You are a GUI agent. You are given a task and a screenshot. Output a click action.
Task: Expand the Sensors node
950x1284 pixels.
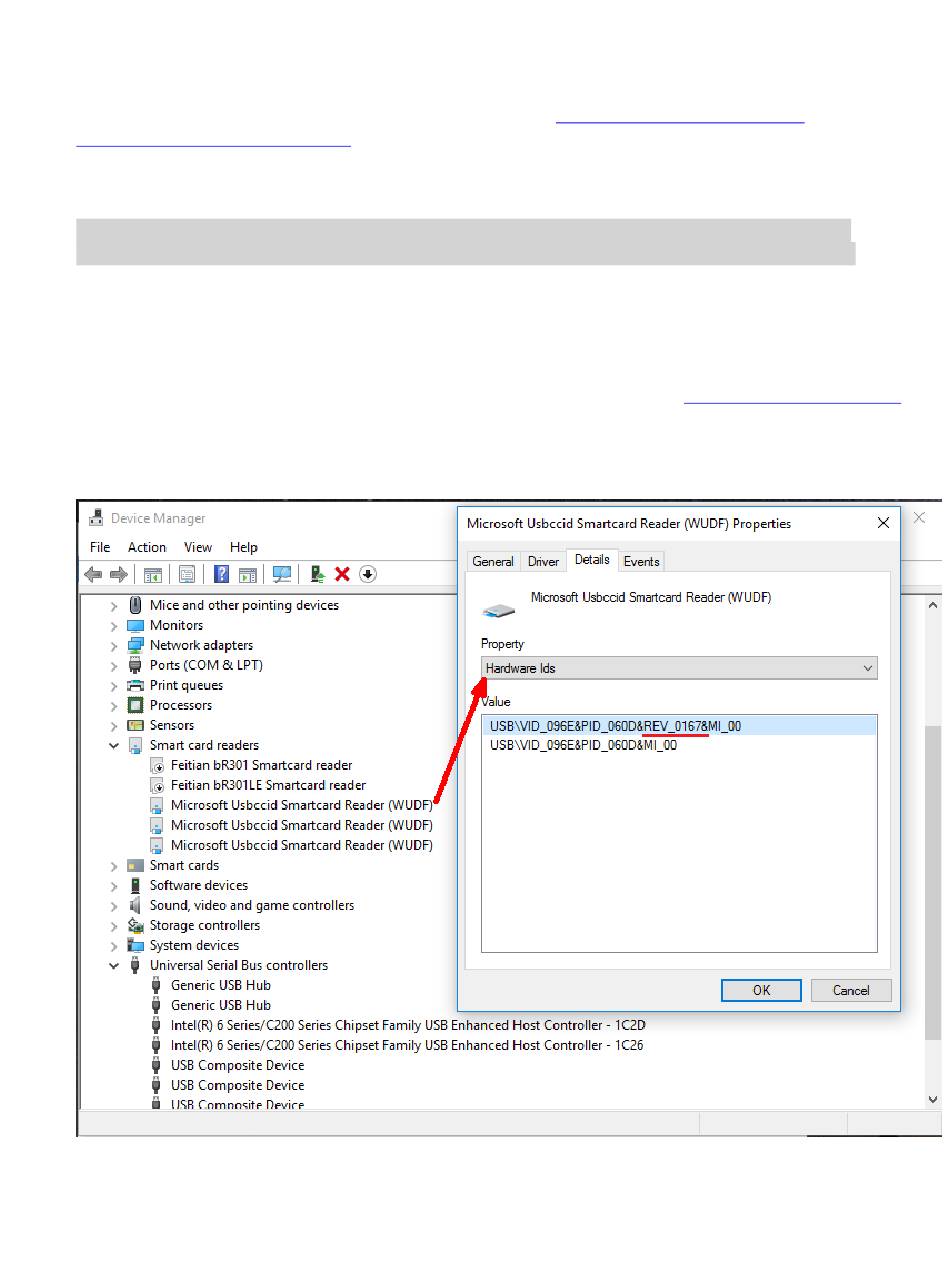coord(114,726)
